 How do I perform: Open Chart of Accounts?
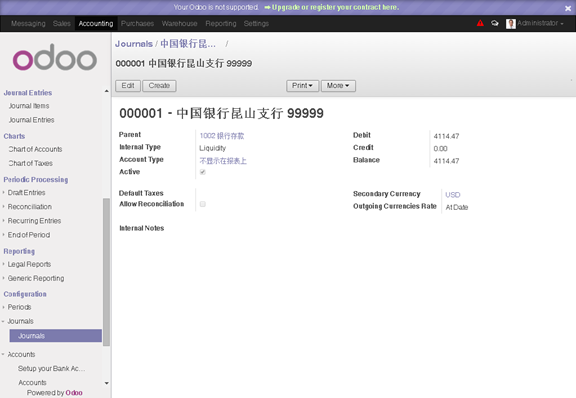pos(35,149)
